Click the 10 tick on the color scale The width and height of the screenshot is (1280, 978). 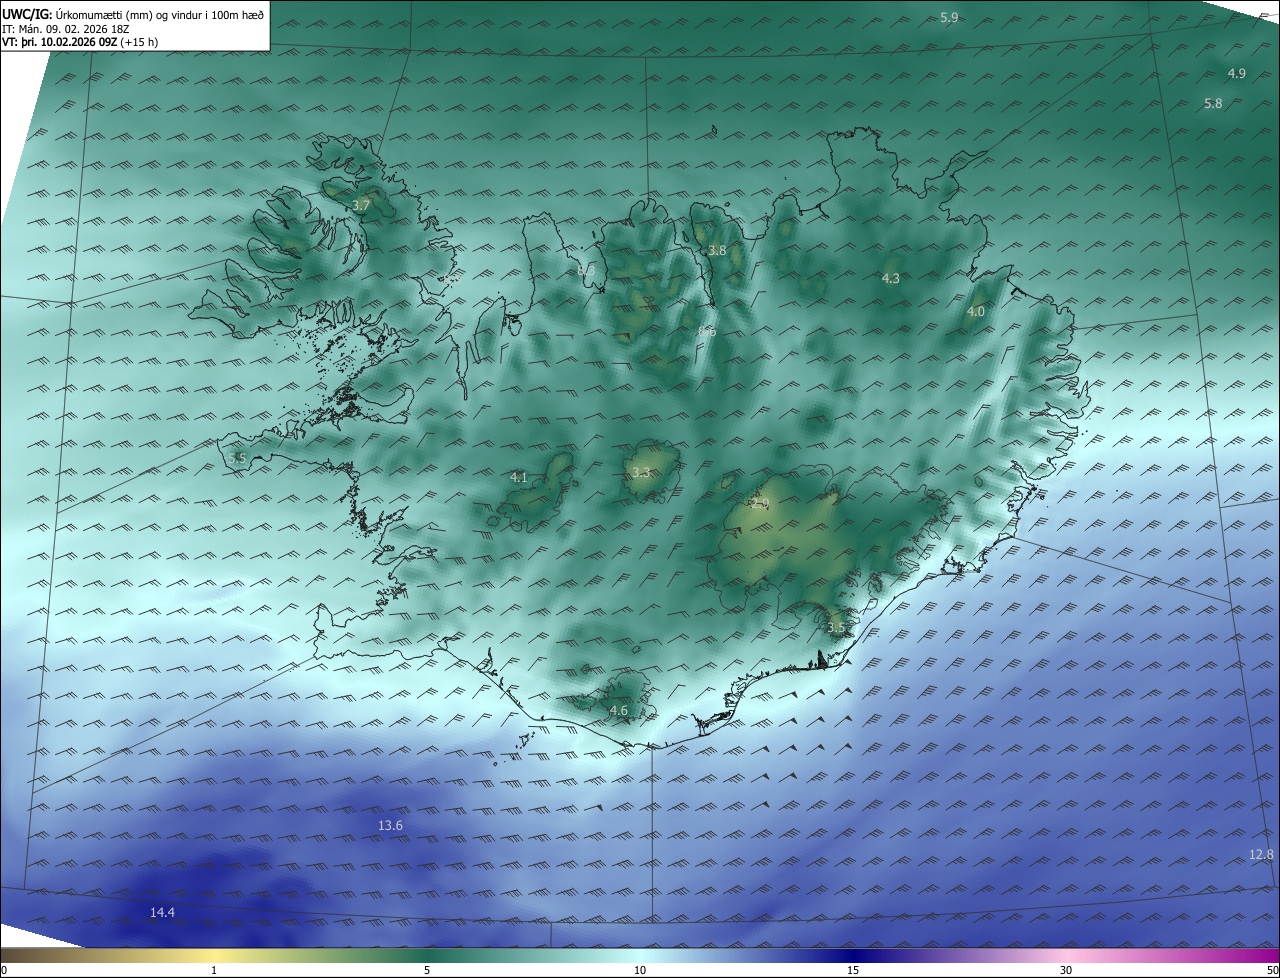(640, 970)
